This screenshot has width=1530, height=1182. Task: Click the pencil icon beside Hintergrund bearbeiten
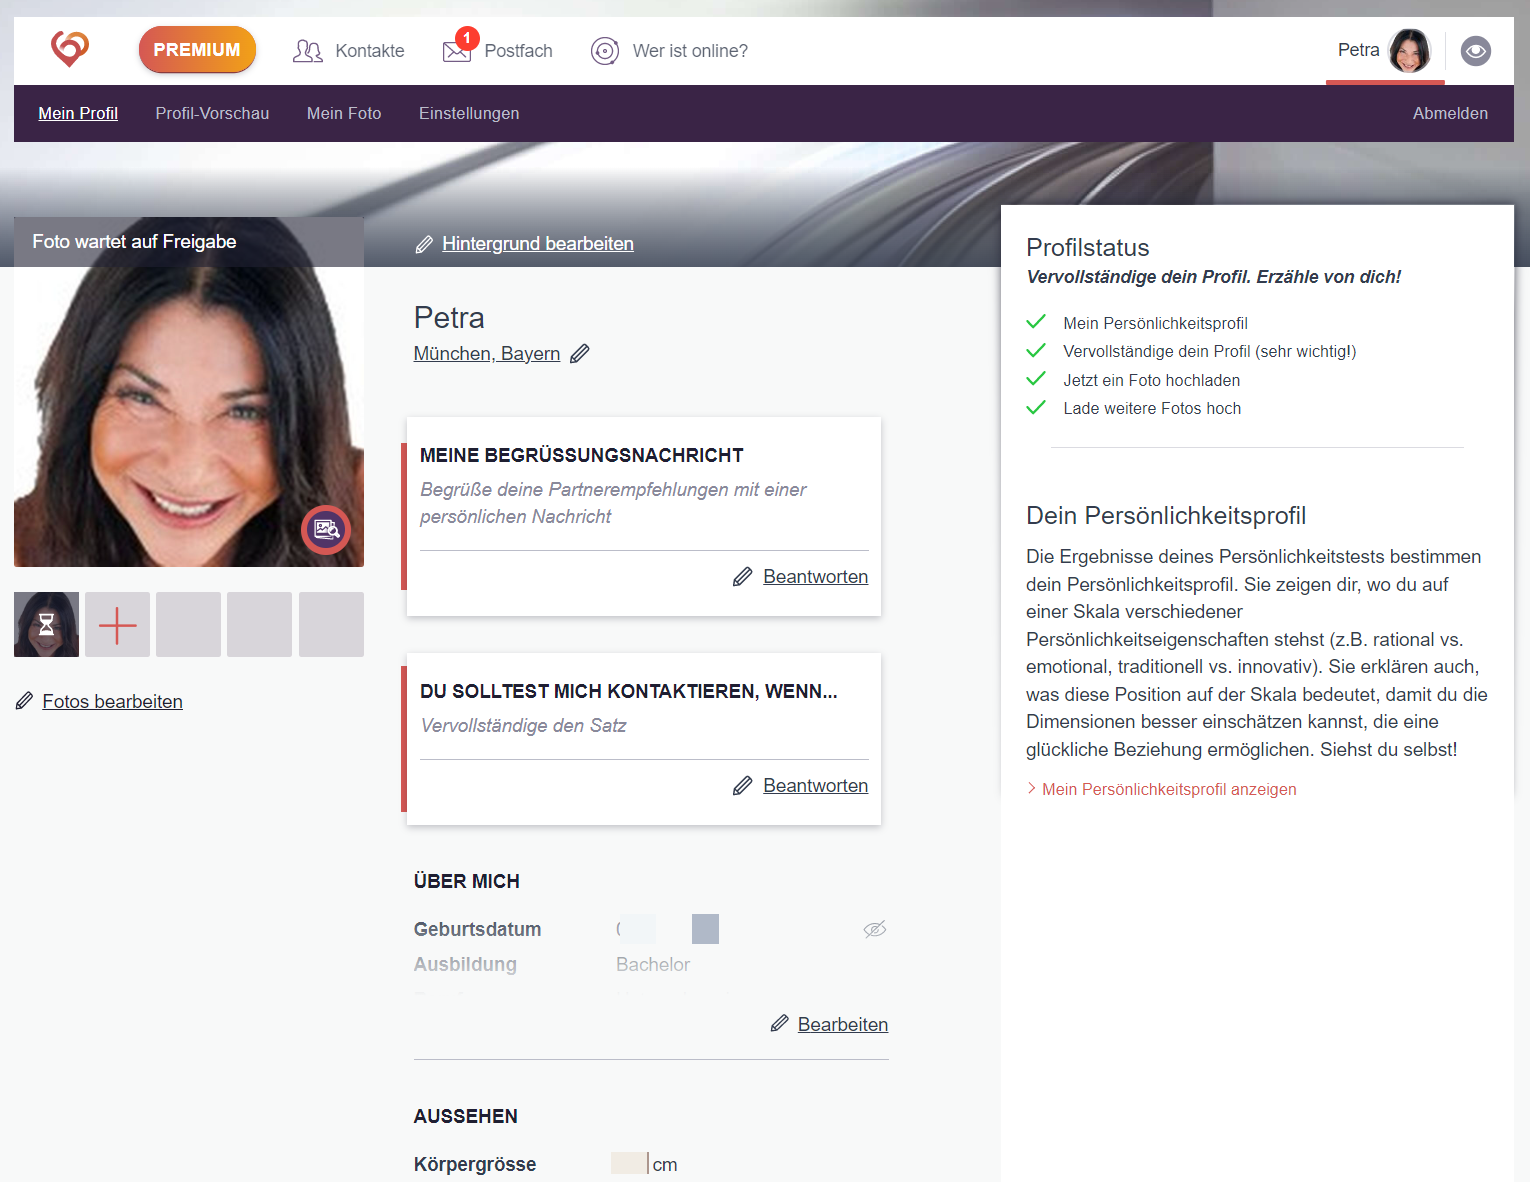pyautogui.click(x=424, y=244)
